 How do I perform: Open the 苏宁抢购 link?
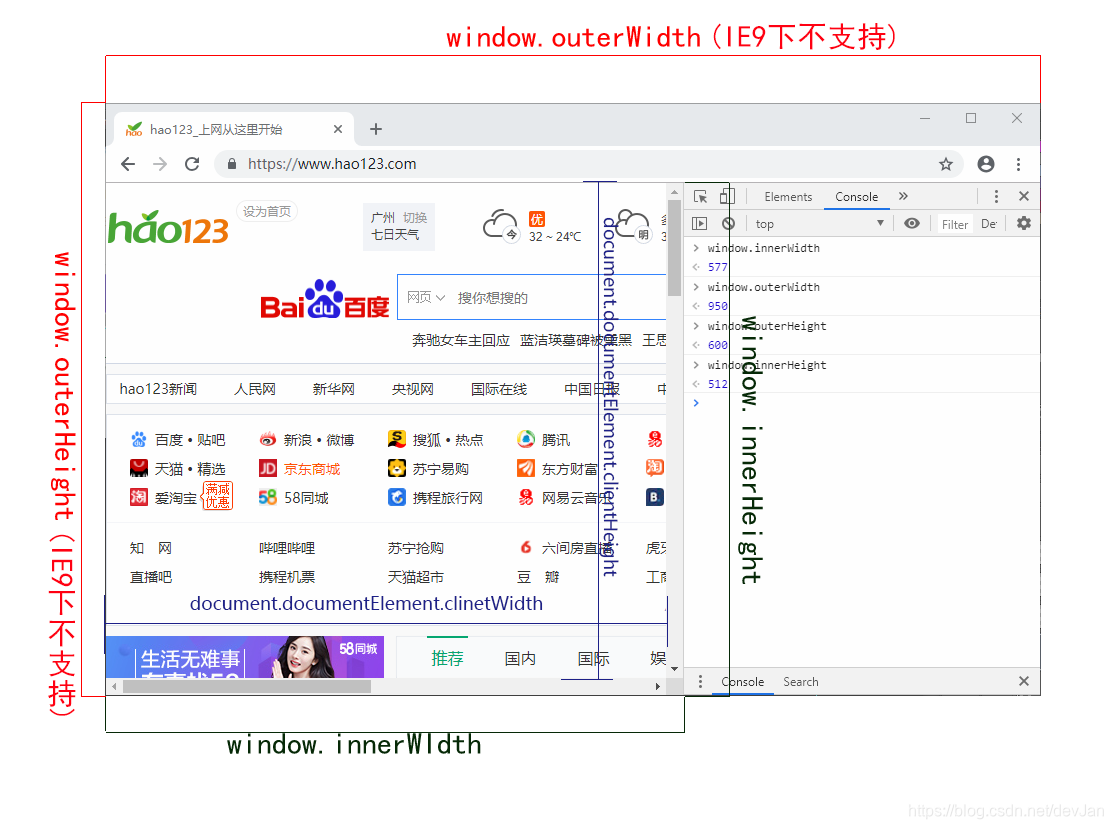415,548
